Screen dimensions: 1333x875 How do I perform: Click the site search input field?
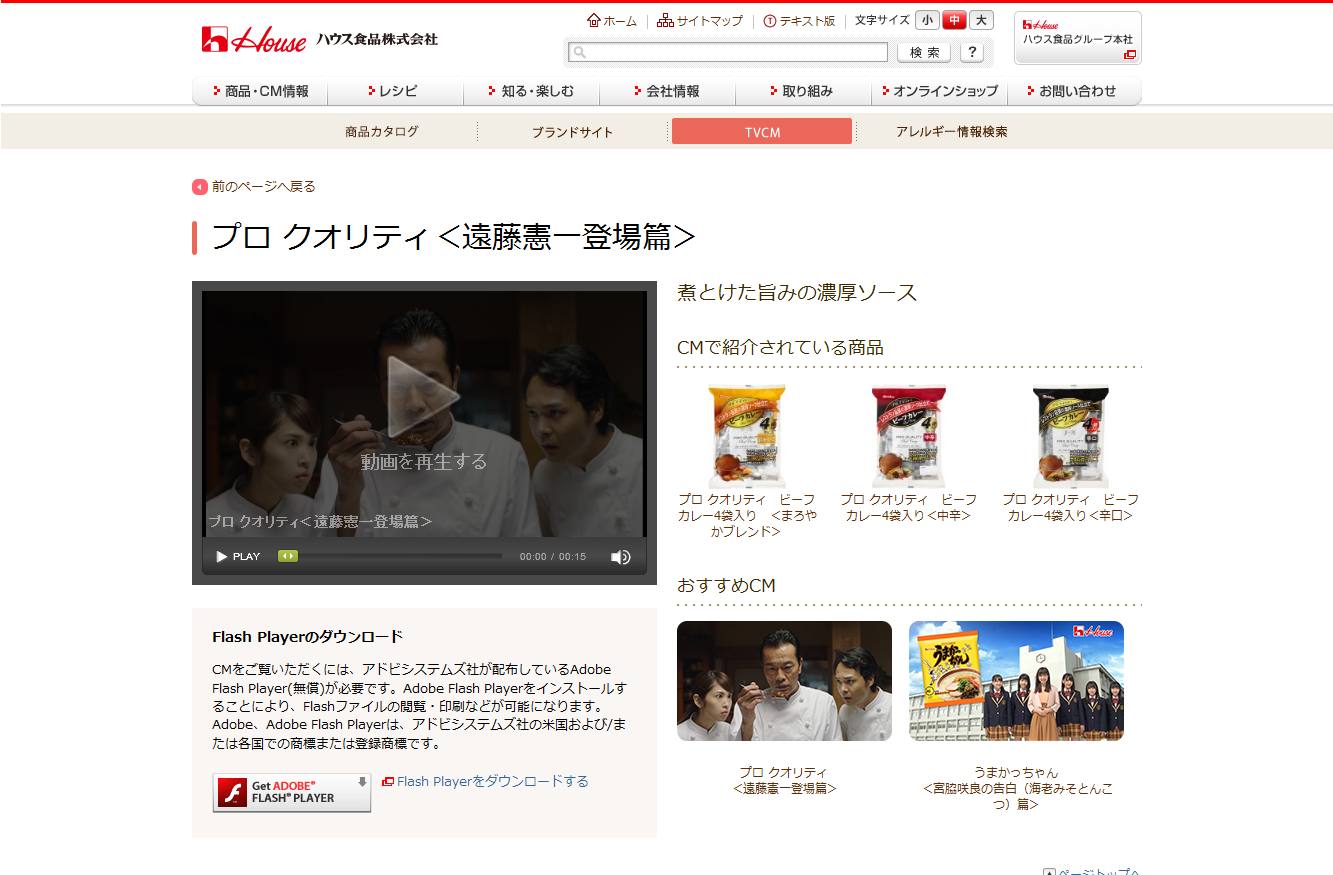(x=729, y=52)
